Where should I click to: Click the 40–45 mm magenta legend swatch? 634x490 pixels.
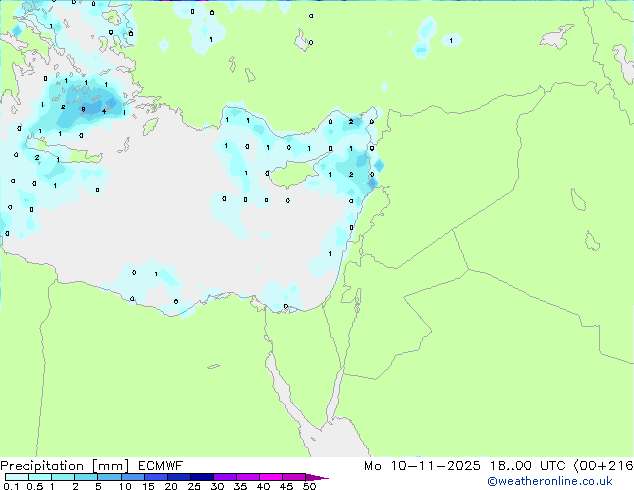pyautogui.click(x=271, y=477)
